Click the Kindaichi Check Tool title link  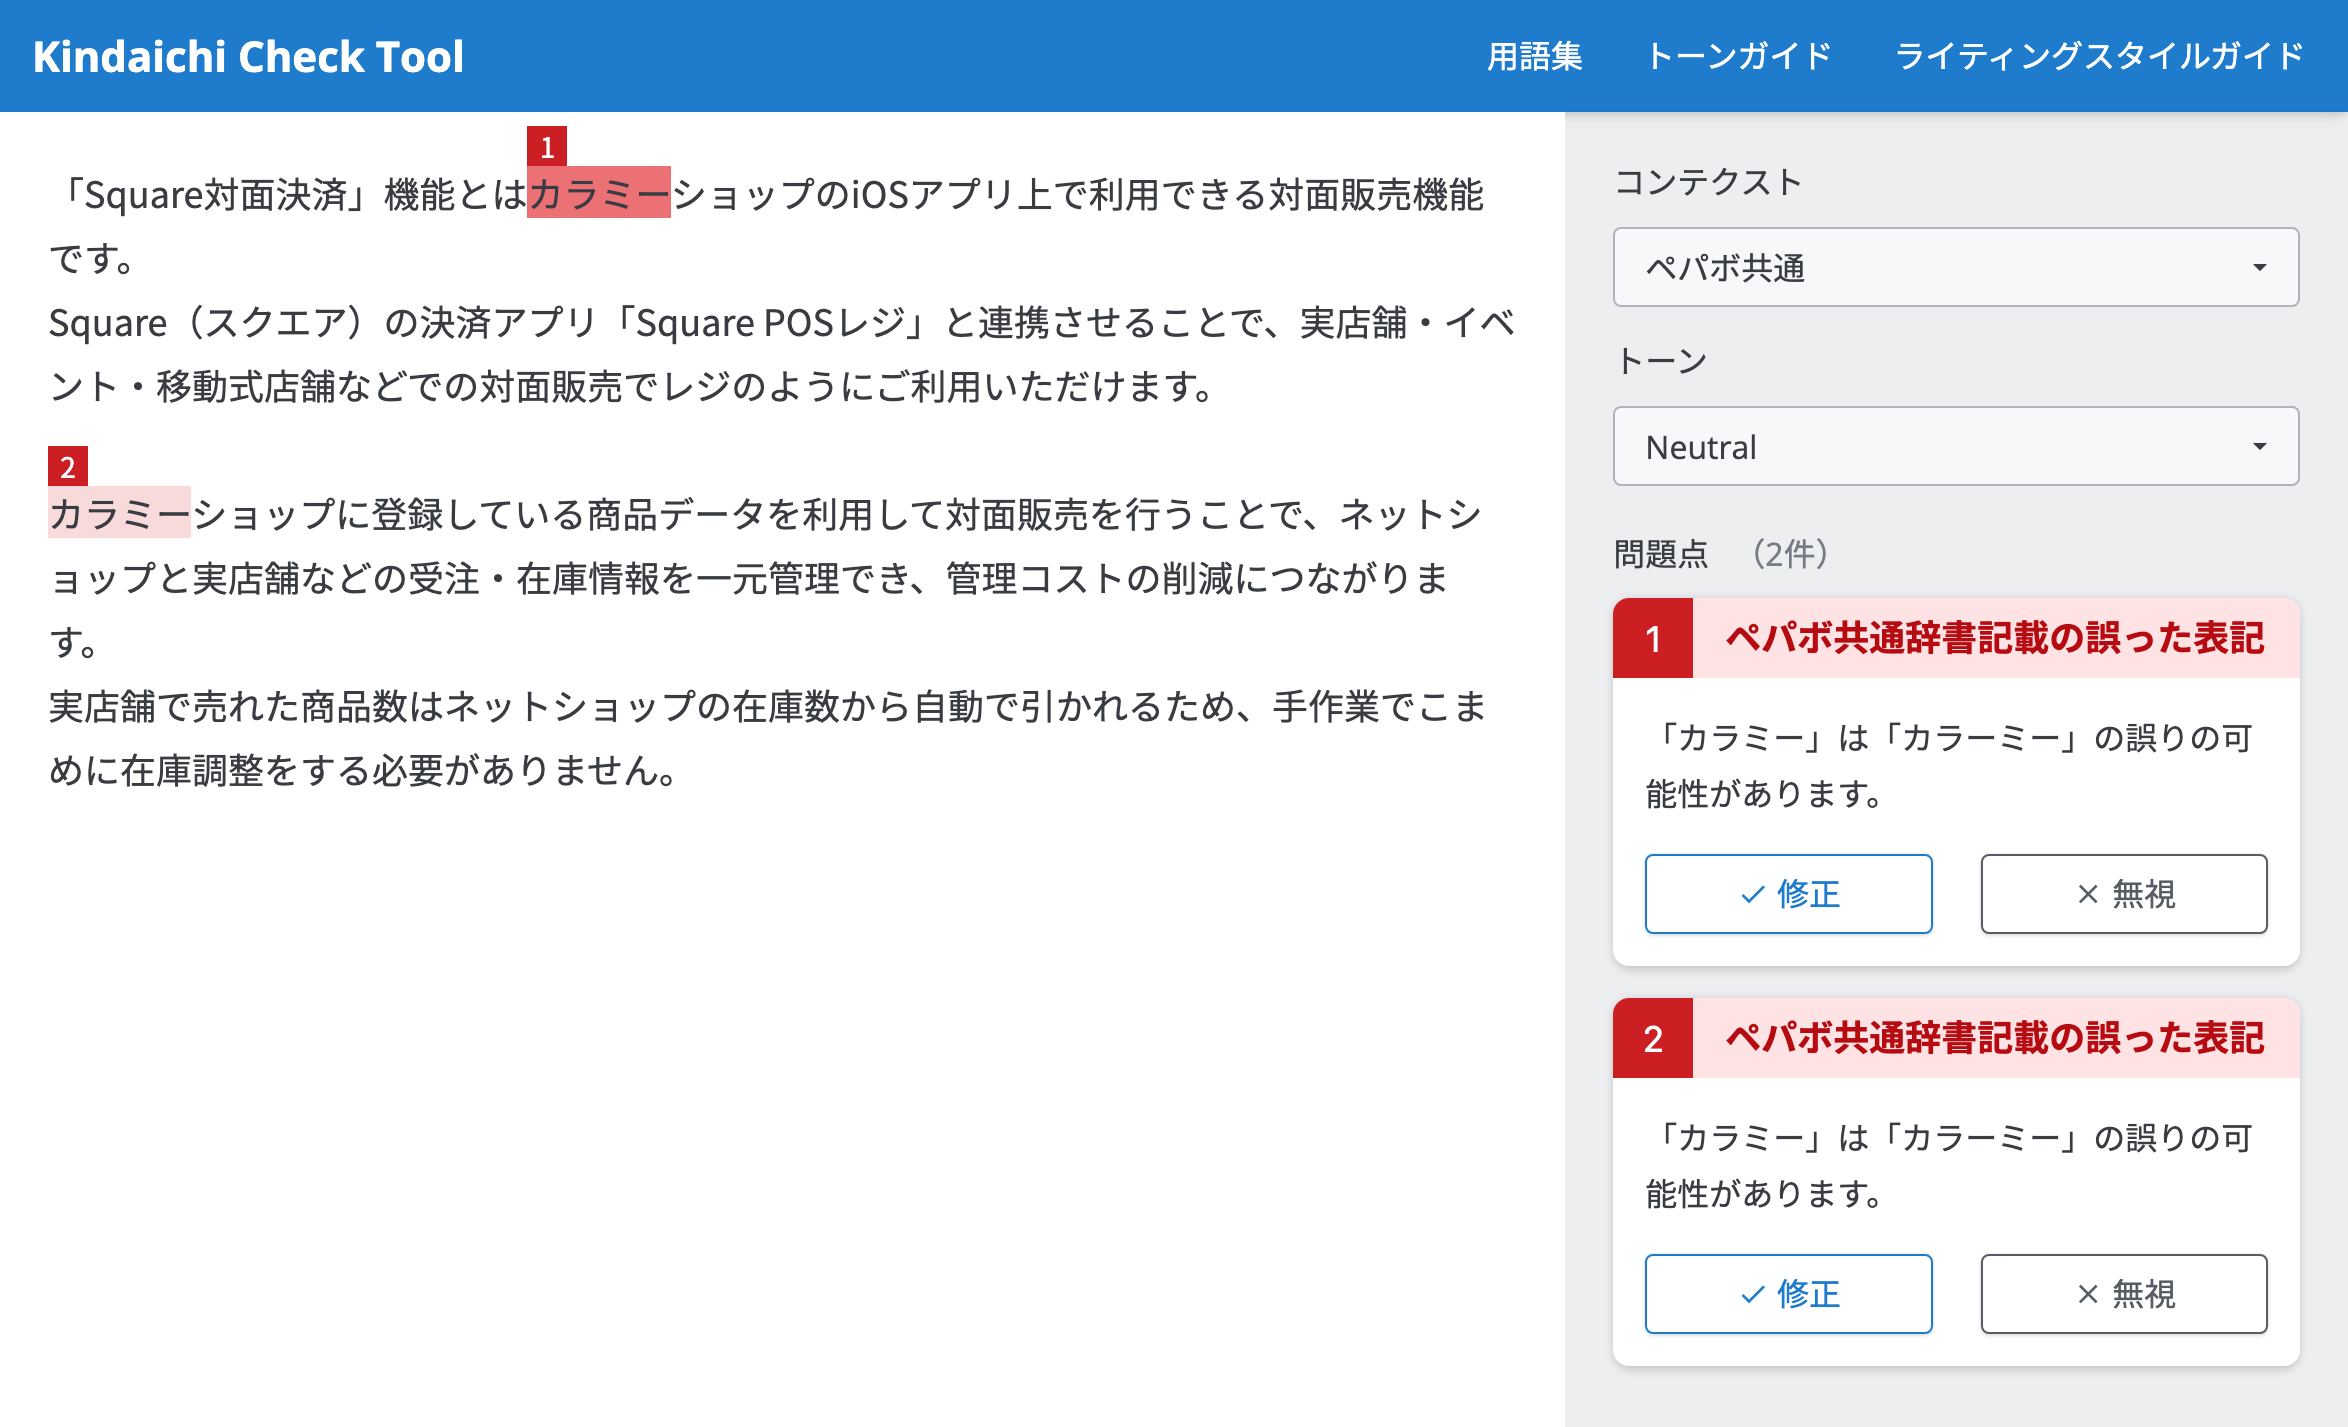click(248, 57)
